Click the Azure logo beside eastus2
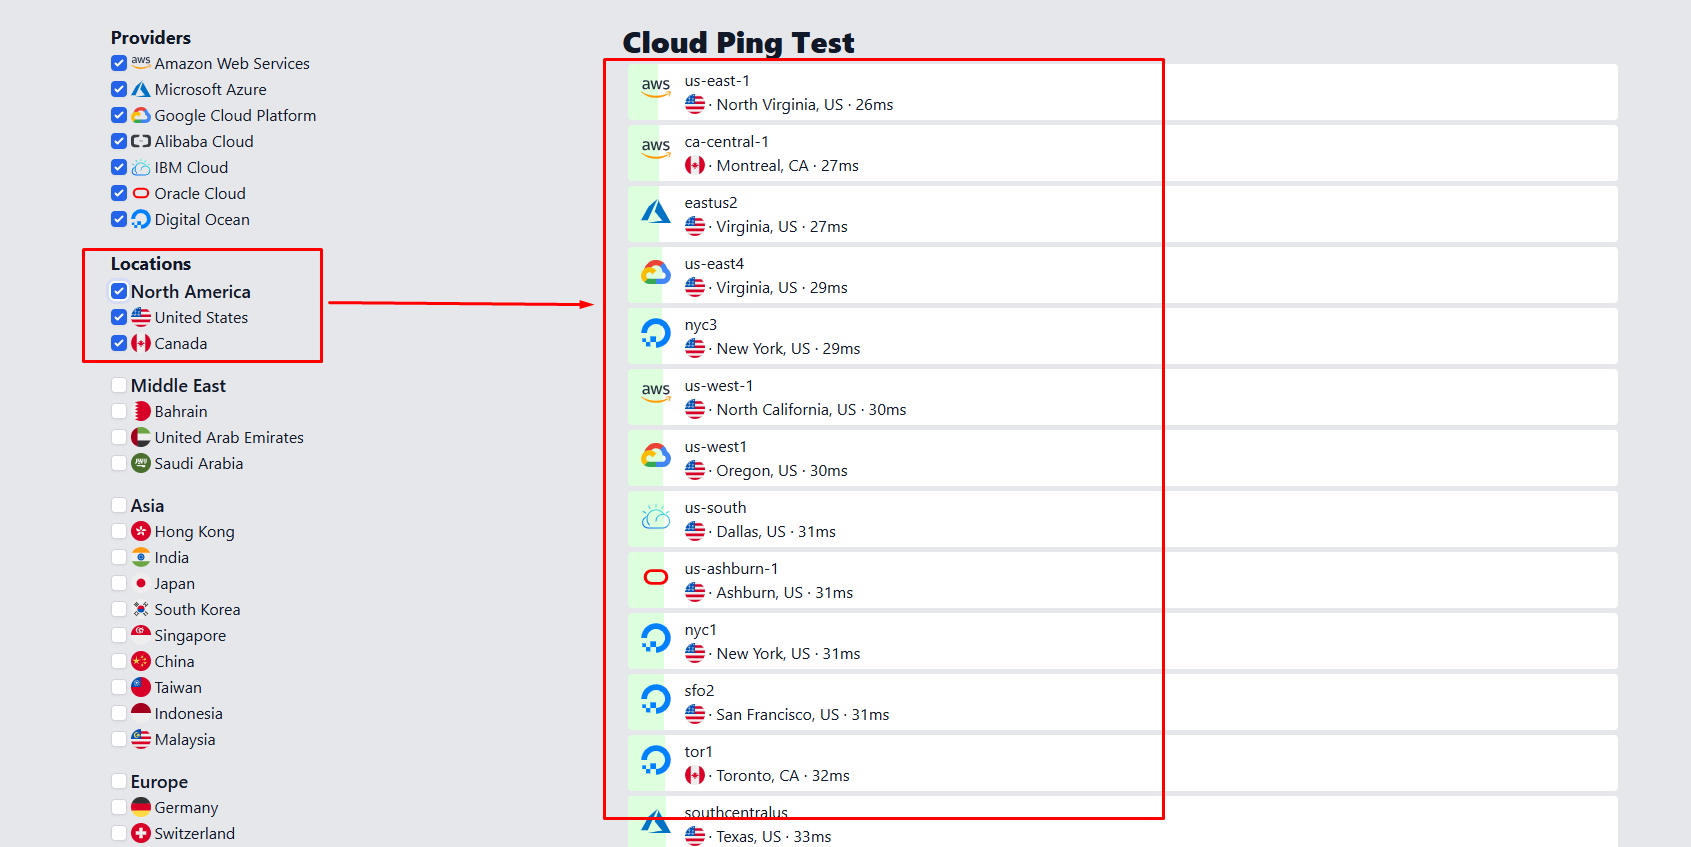Viewport: 1691px width, 847px height. 655,211
